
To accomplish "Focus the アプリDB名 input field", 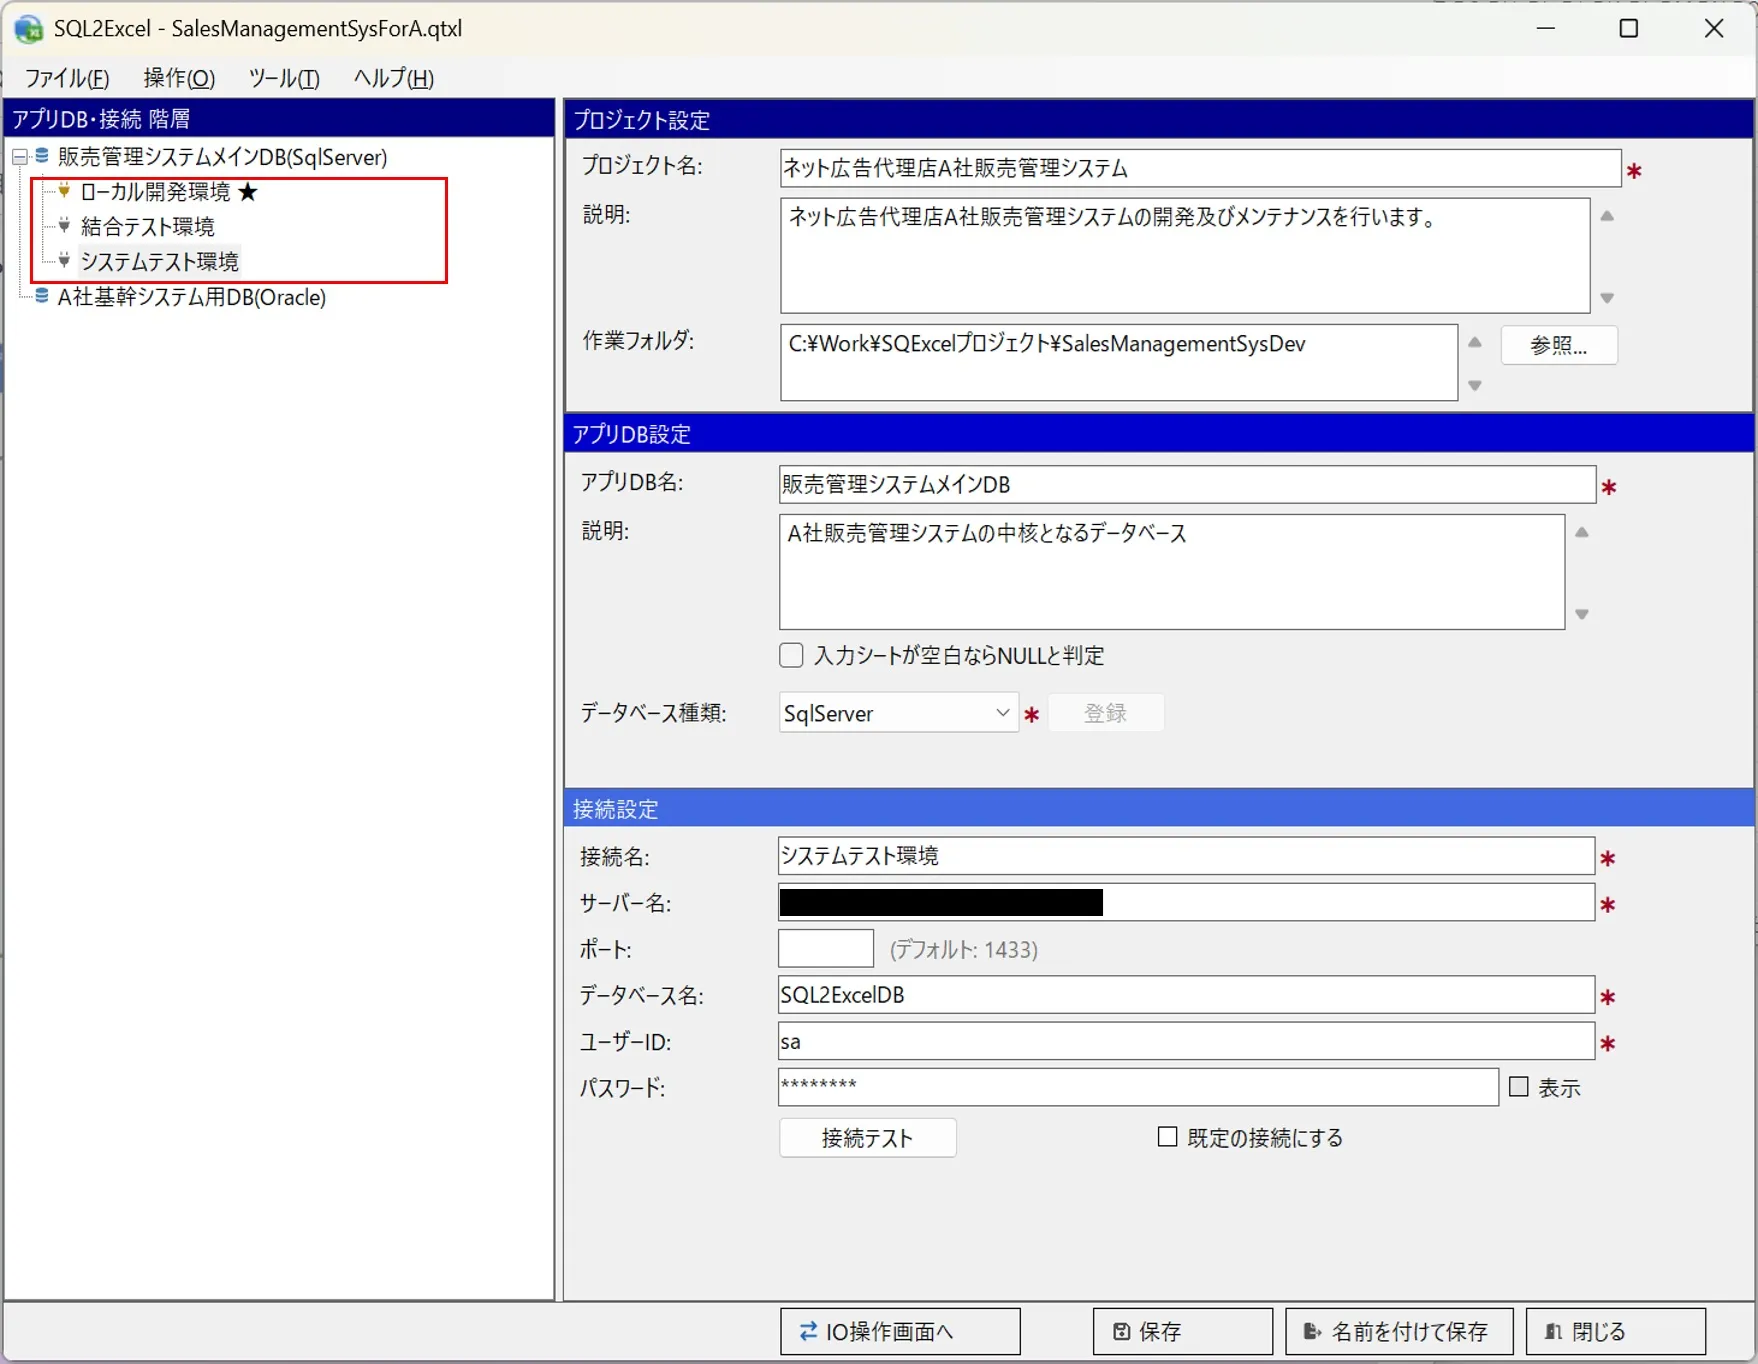I will (1187, 484).
